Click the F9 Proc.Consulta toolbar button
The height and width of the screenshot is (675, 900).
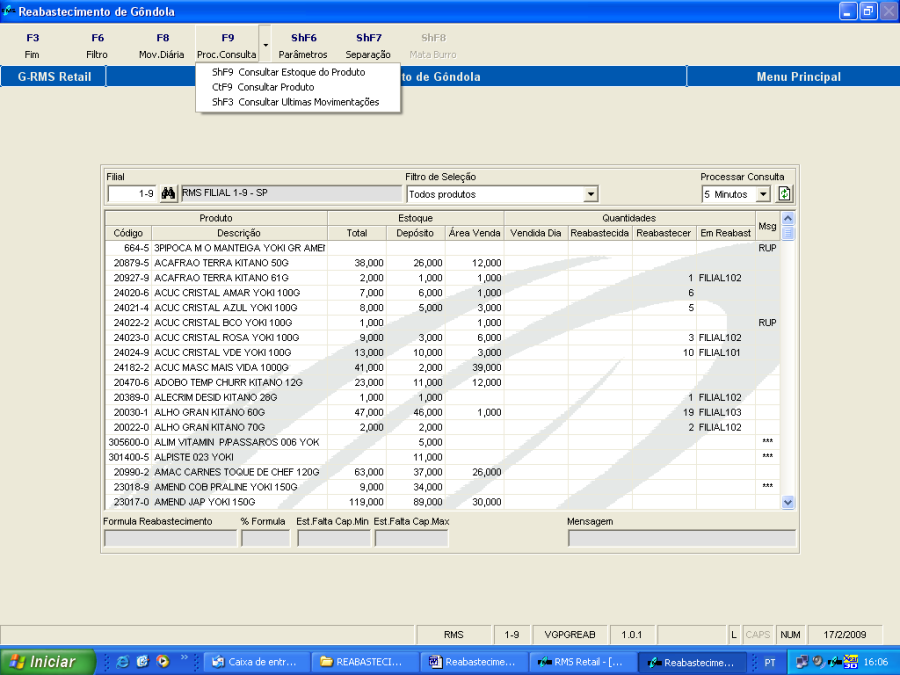pos(227,46)
